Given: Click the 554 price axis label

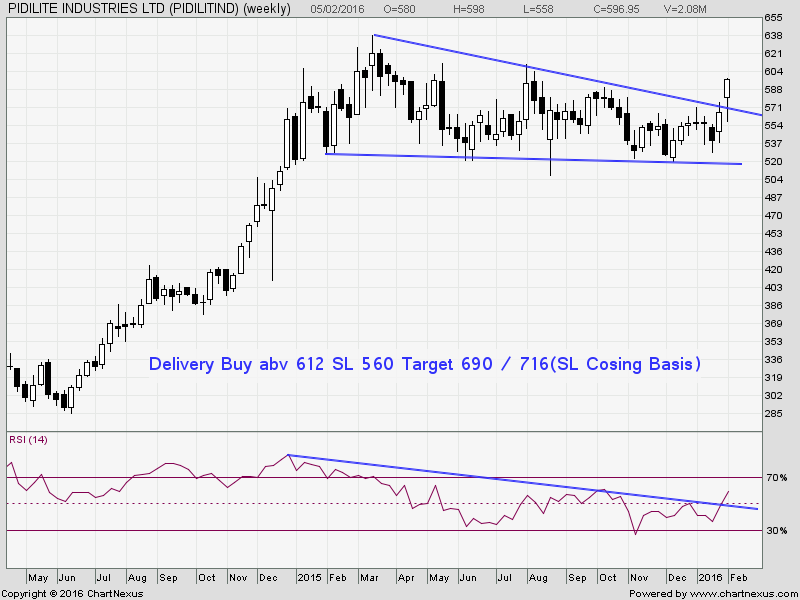Looking at the screenshot, I should (x=773, y=126).
